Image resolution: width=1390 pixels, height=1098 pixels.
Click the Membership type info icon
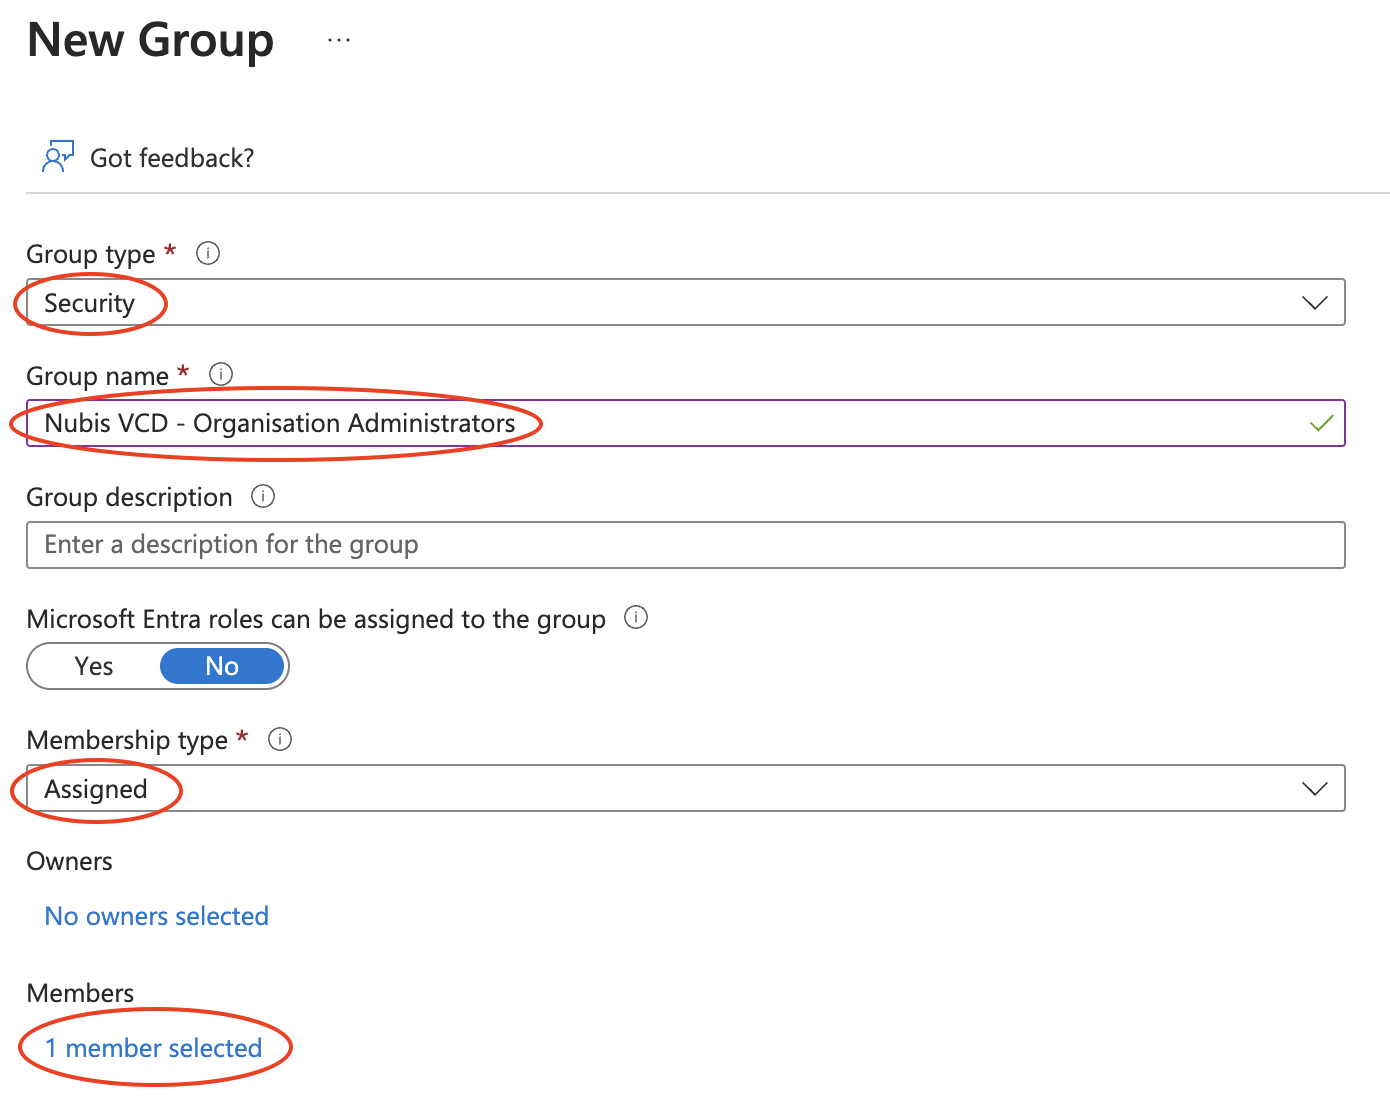[x=280, y=739]
